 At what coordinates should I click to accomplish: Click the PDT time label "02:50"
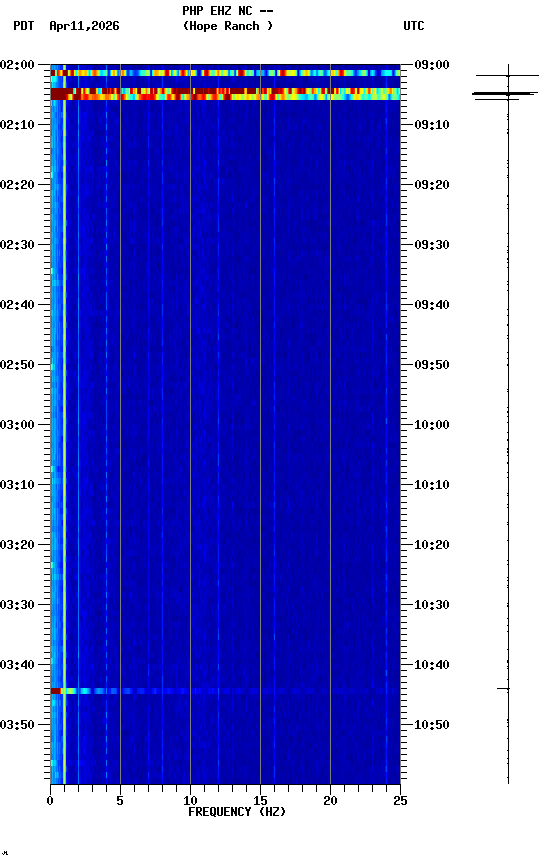(17, 365)
